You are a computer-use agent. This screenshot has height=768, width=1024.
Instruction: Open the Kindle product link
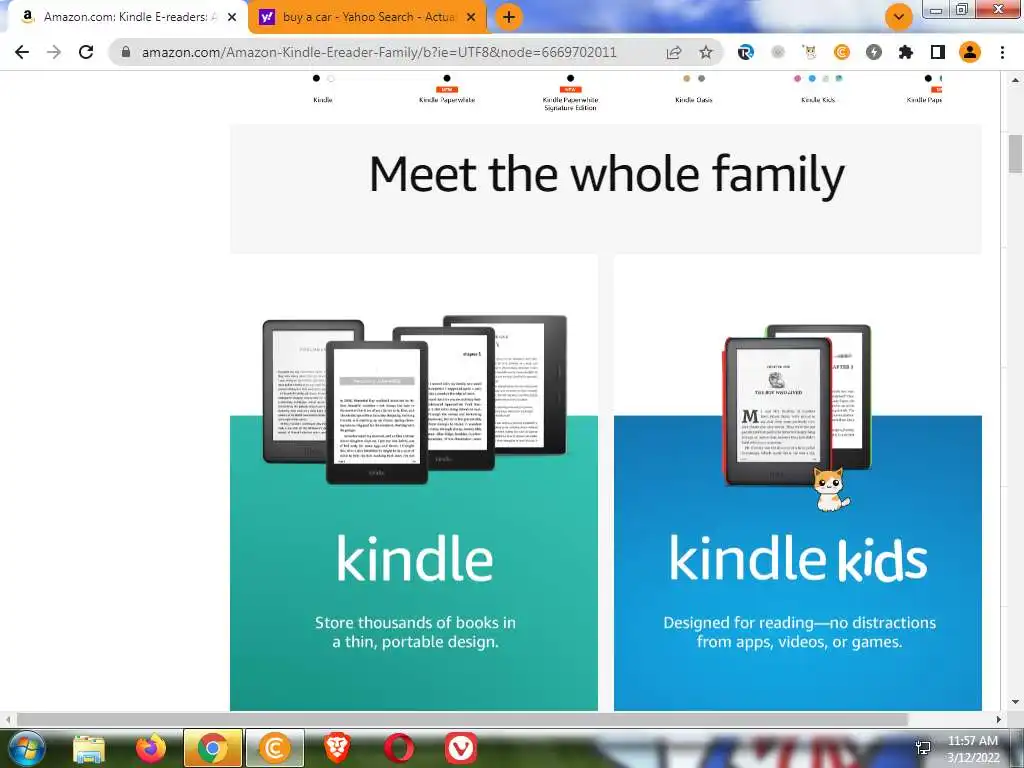(x=323, y=100)
